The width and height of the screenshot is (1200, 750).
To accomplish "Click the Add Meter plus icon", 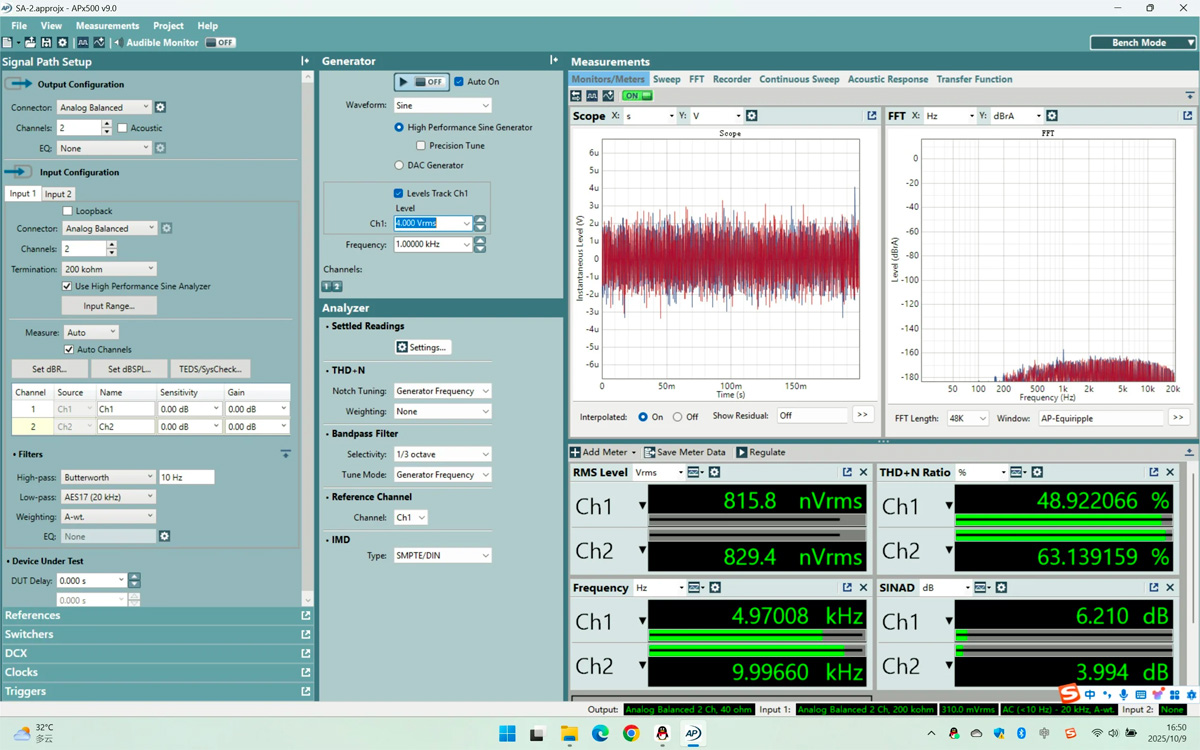I will (x=576, y=452).
